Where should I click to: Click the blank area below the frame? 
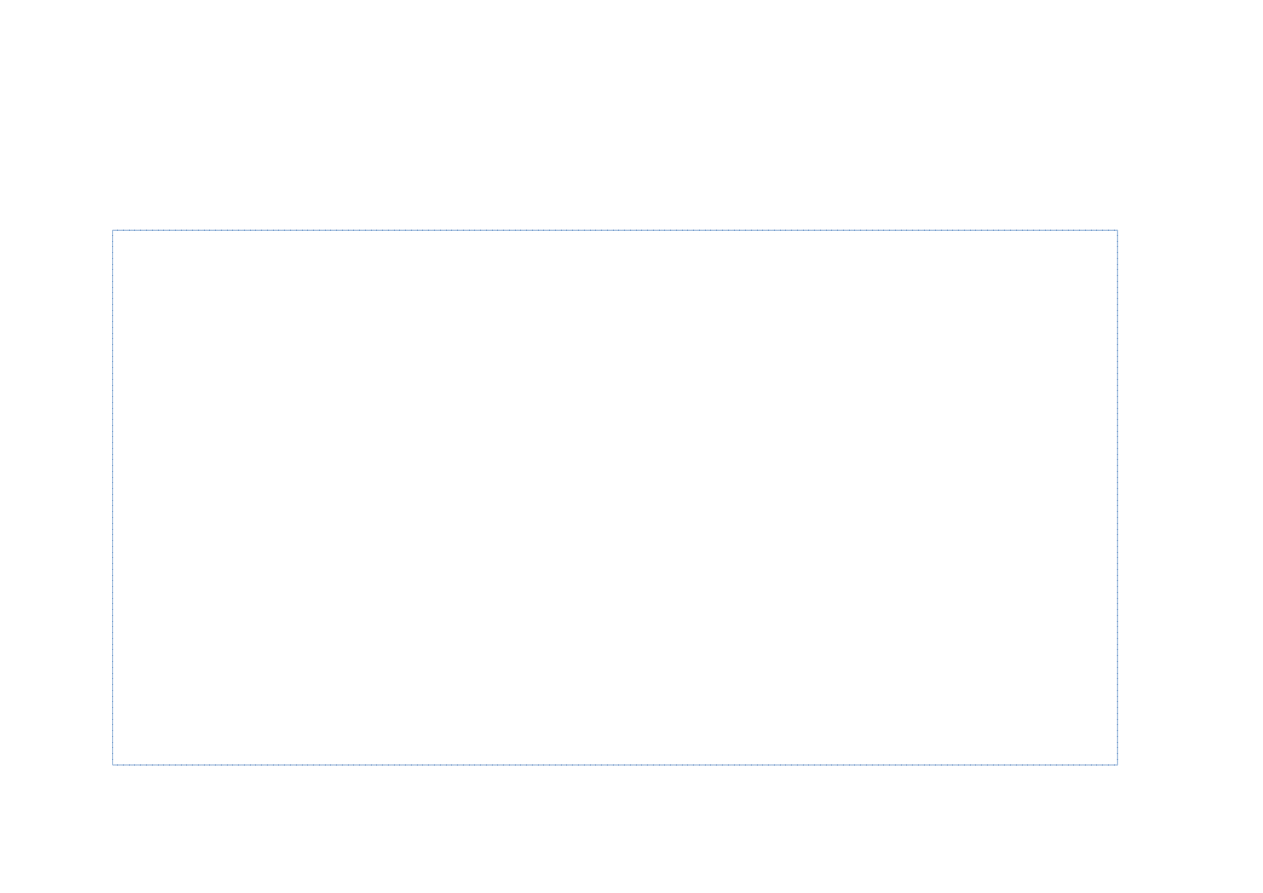coord(615,830)
